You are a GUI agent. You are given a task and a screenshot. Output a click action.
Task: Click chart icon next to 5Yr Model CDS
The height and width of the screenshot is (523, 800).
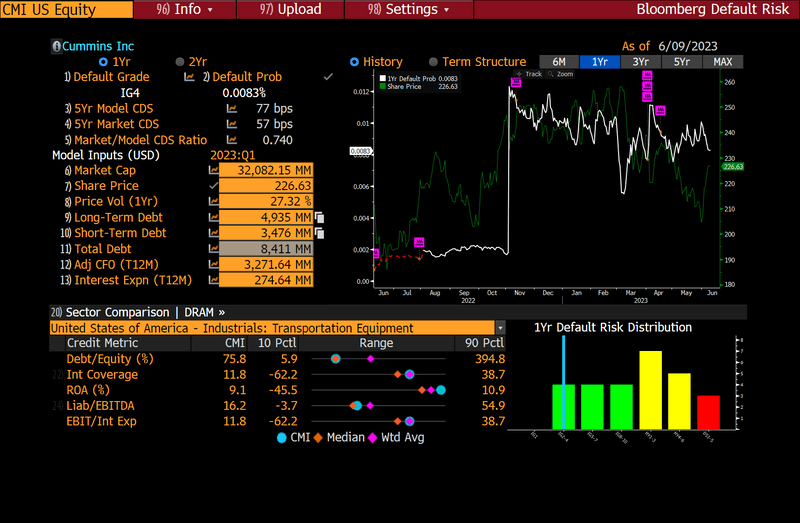[232, 108]
